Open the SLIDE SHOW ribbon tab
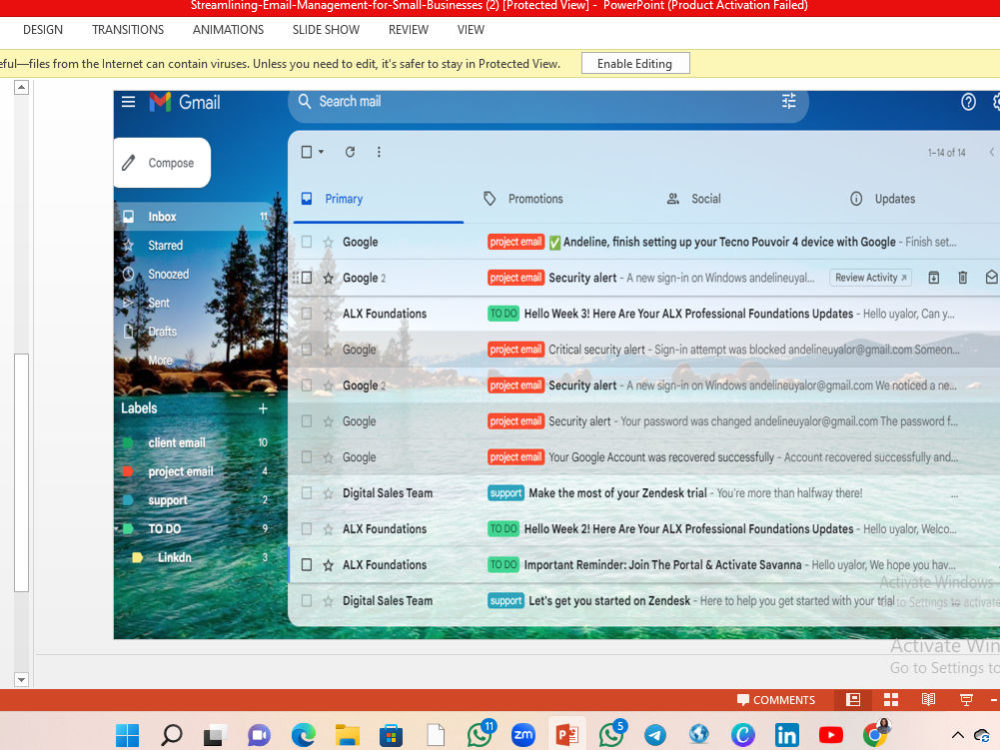 click(326, 30)
